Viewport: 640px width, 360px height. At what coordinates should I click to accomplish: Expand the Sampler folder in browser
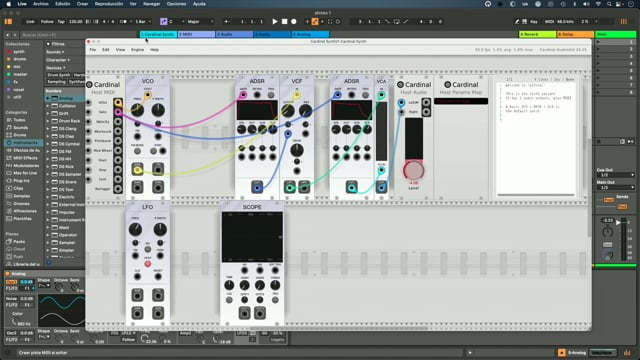click(48, 242)
